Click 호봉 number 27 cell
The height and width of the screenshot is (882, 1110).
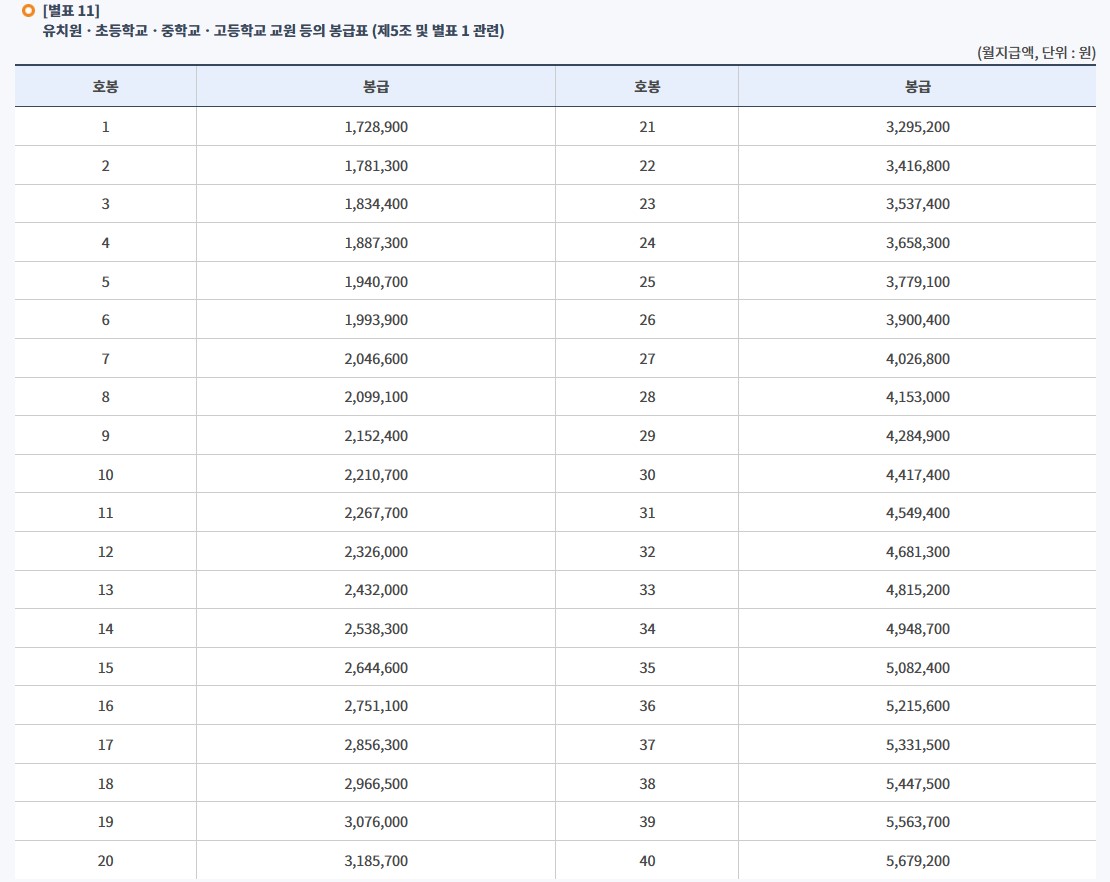pos(647,359)
